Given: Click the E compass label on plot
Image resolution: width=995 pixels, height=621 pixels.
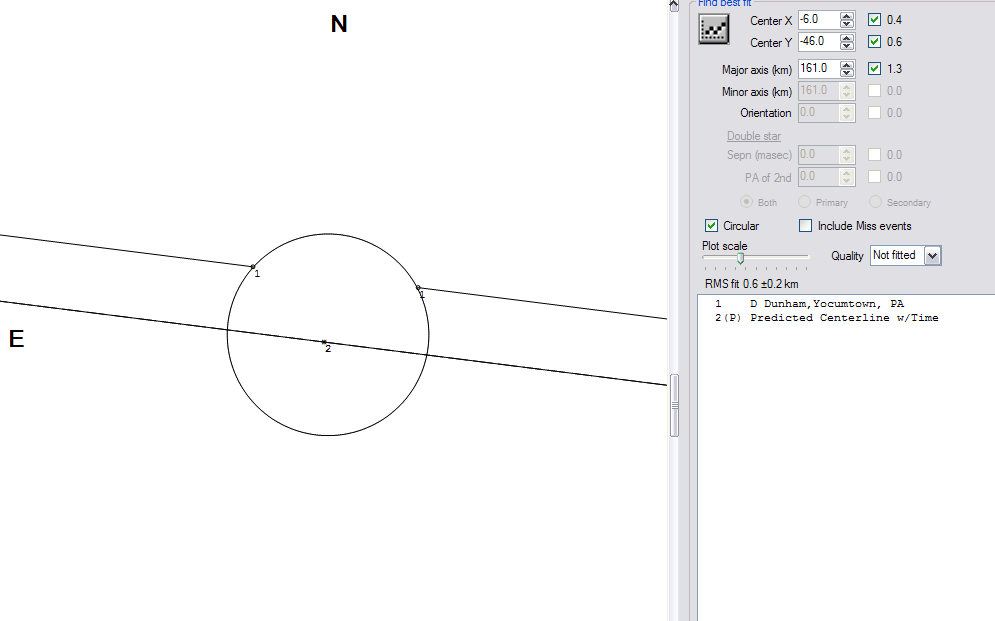Looking at the screenshot, I should [x=16, y=339].
